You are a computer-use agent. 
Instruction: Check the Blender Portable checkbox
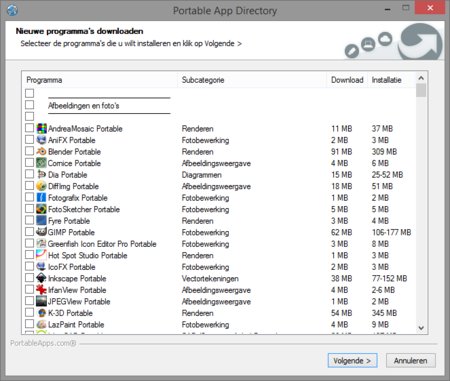[30, 151]
